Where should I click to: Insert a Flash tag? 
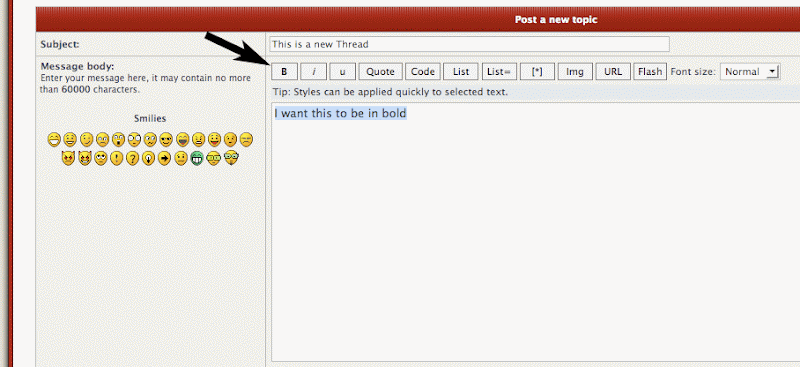(x=650, y=72)
